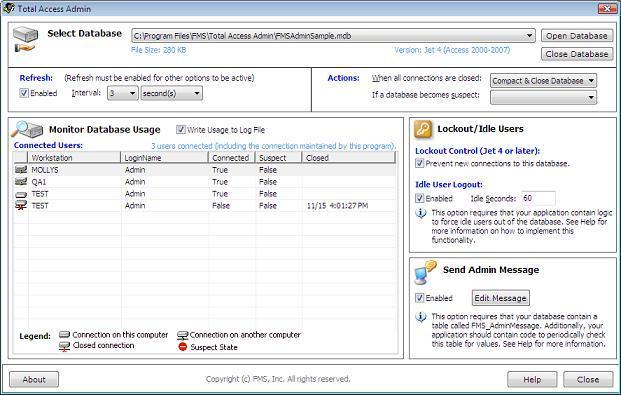
Task: Click the Send Admin Message computer icon
Action: (425, 273)
